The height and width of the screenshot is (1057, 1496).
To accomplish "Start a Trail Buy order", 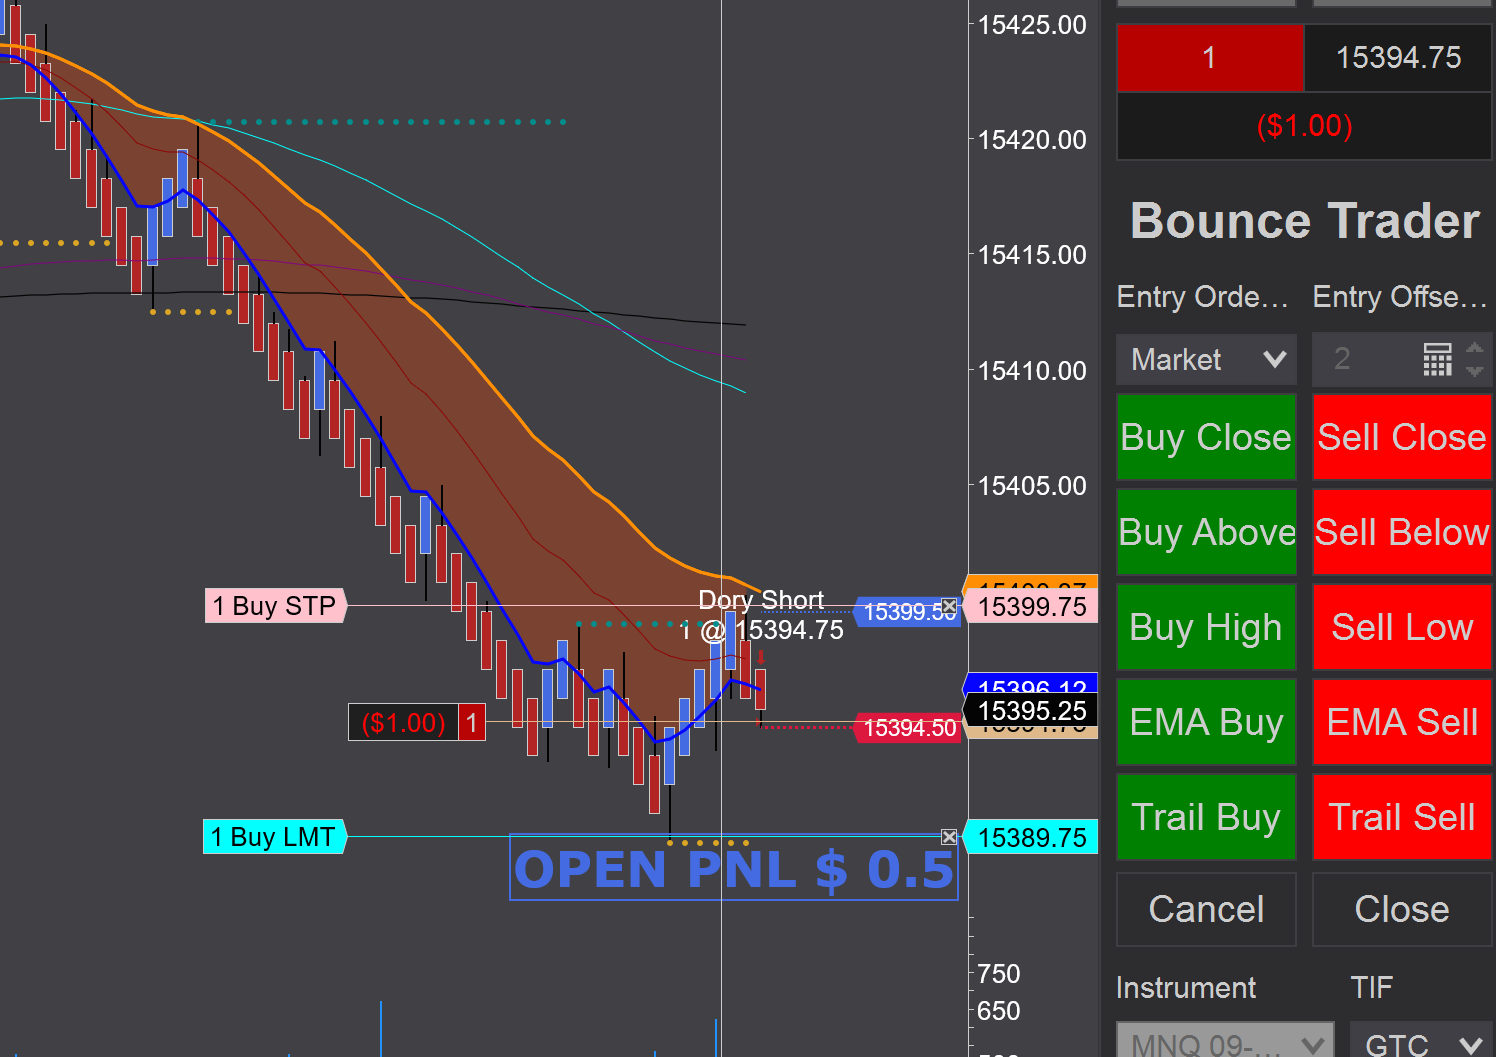I will coord(1206,817).
